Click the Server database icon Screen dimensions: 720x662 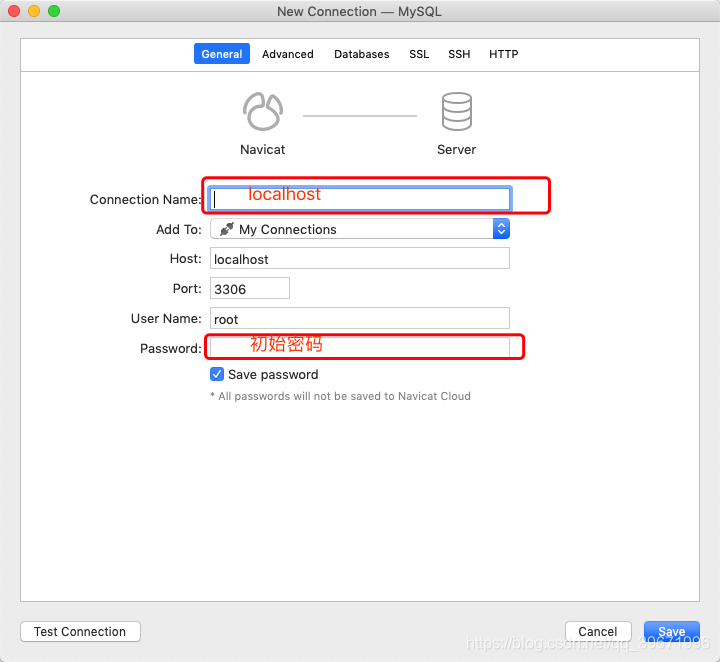click(x=456, y=112)
